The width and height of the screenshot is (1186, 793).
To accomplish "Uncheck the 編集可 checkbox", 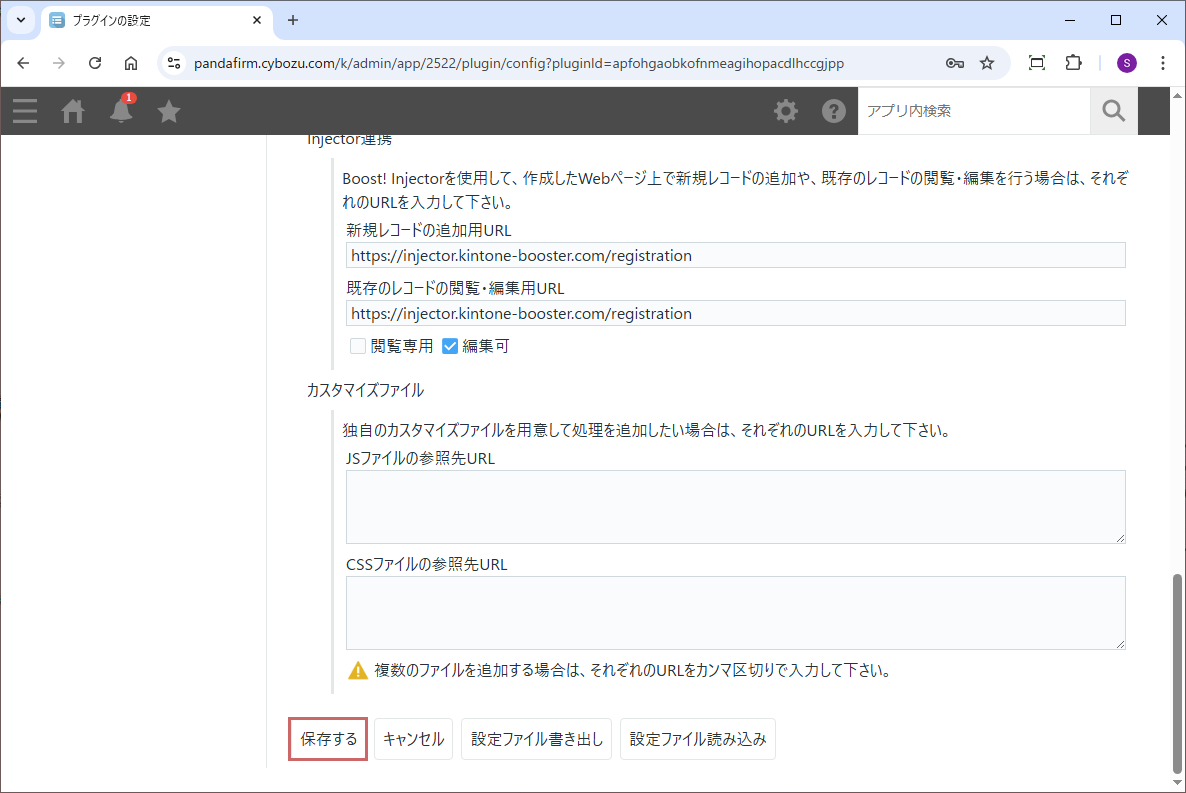I will click(450, 346).
